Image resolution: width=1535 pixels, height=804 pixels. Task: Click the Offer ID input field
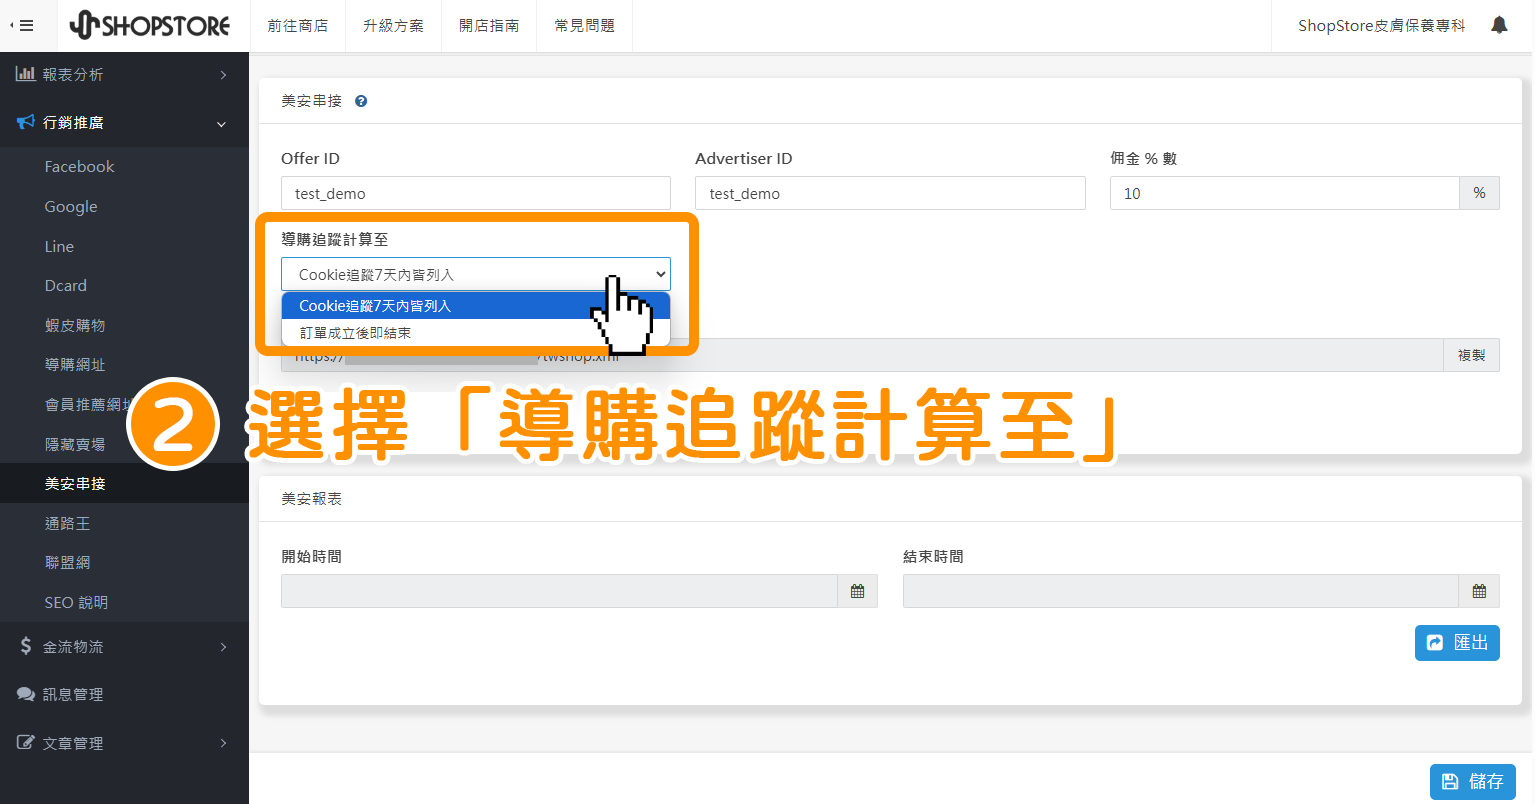click(476, 193)
